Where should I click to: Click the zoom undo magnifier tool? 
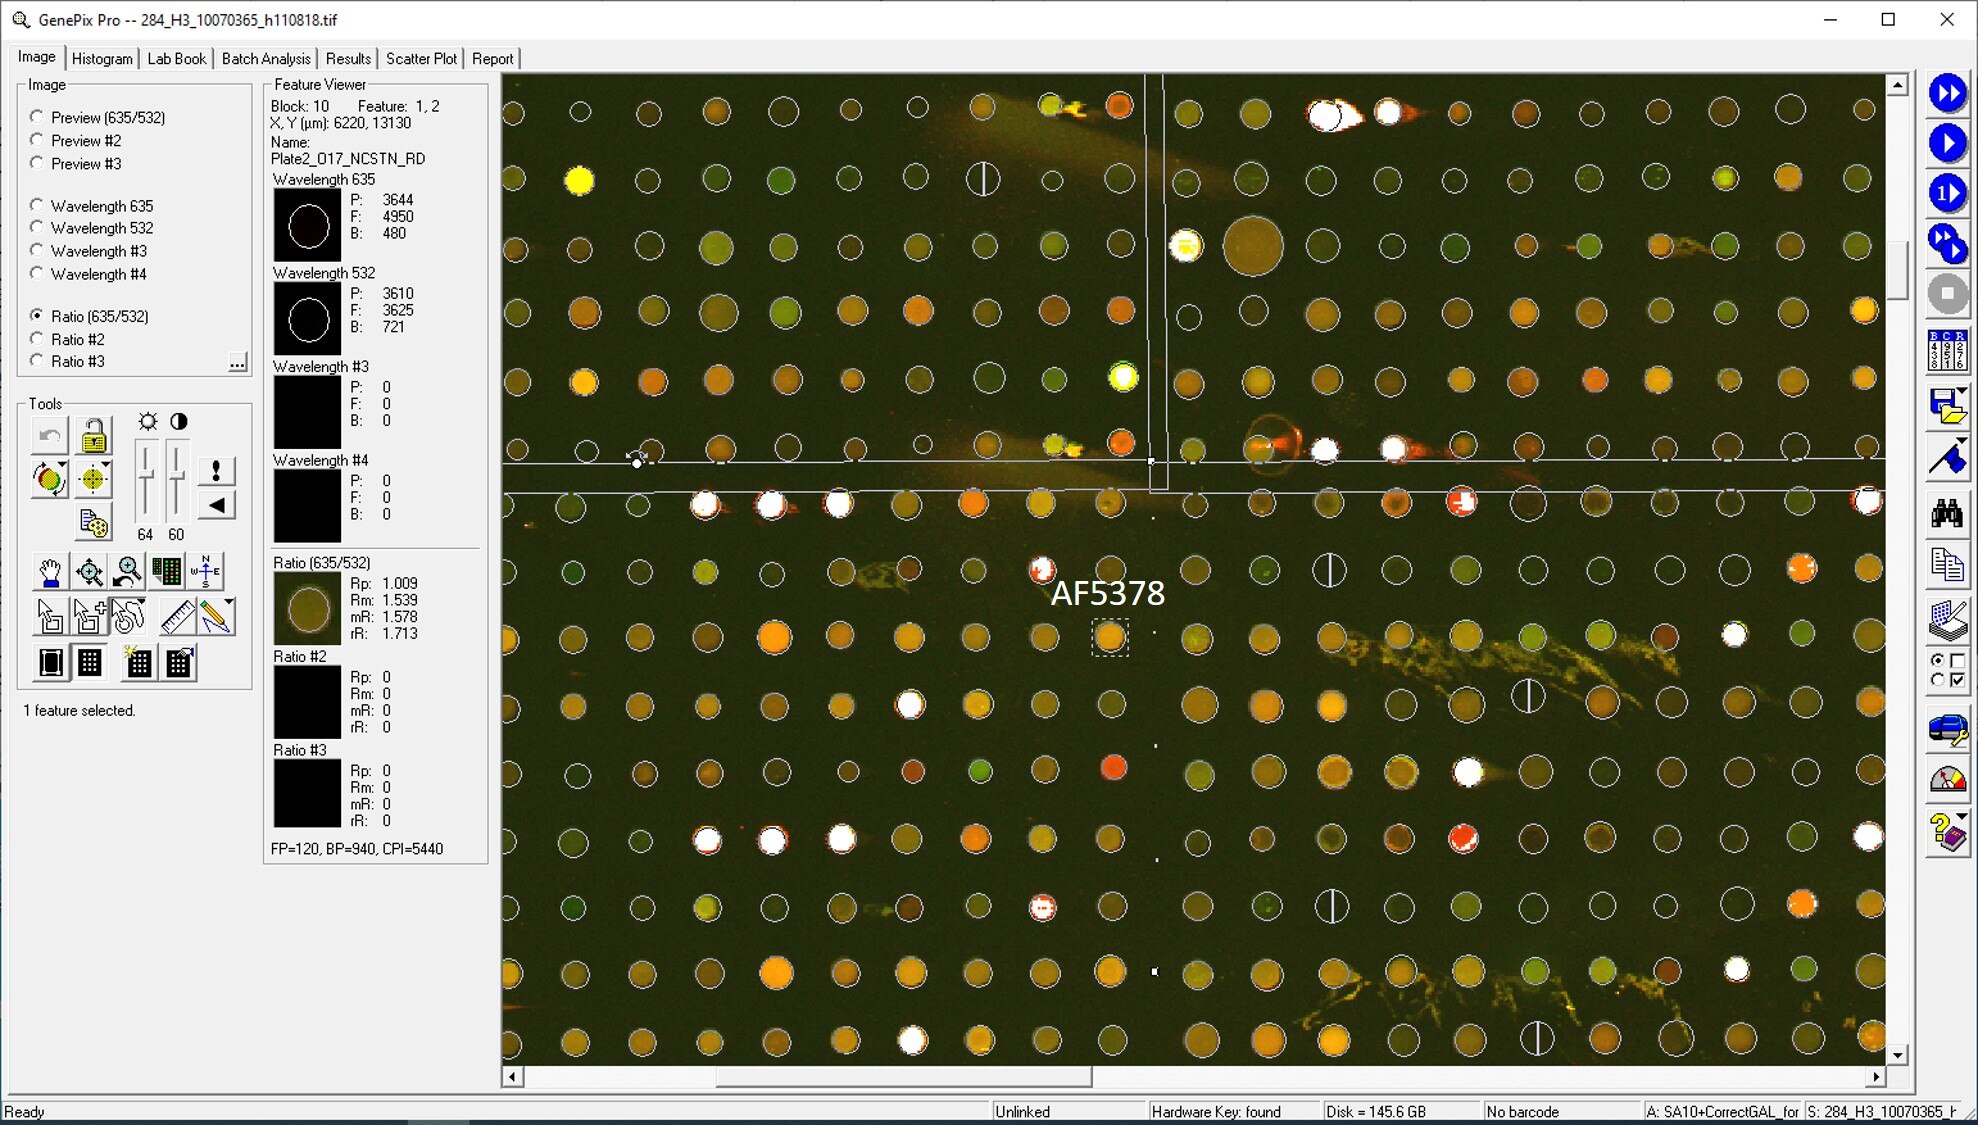coord(127,572)
